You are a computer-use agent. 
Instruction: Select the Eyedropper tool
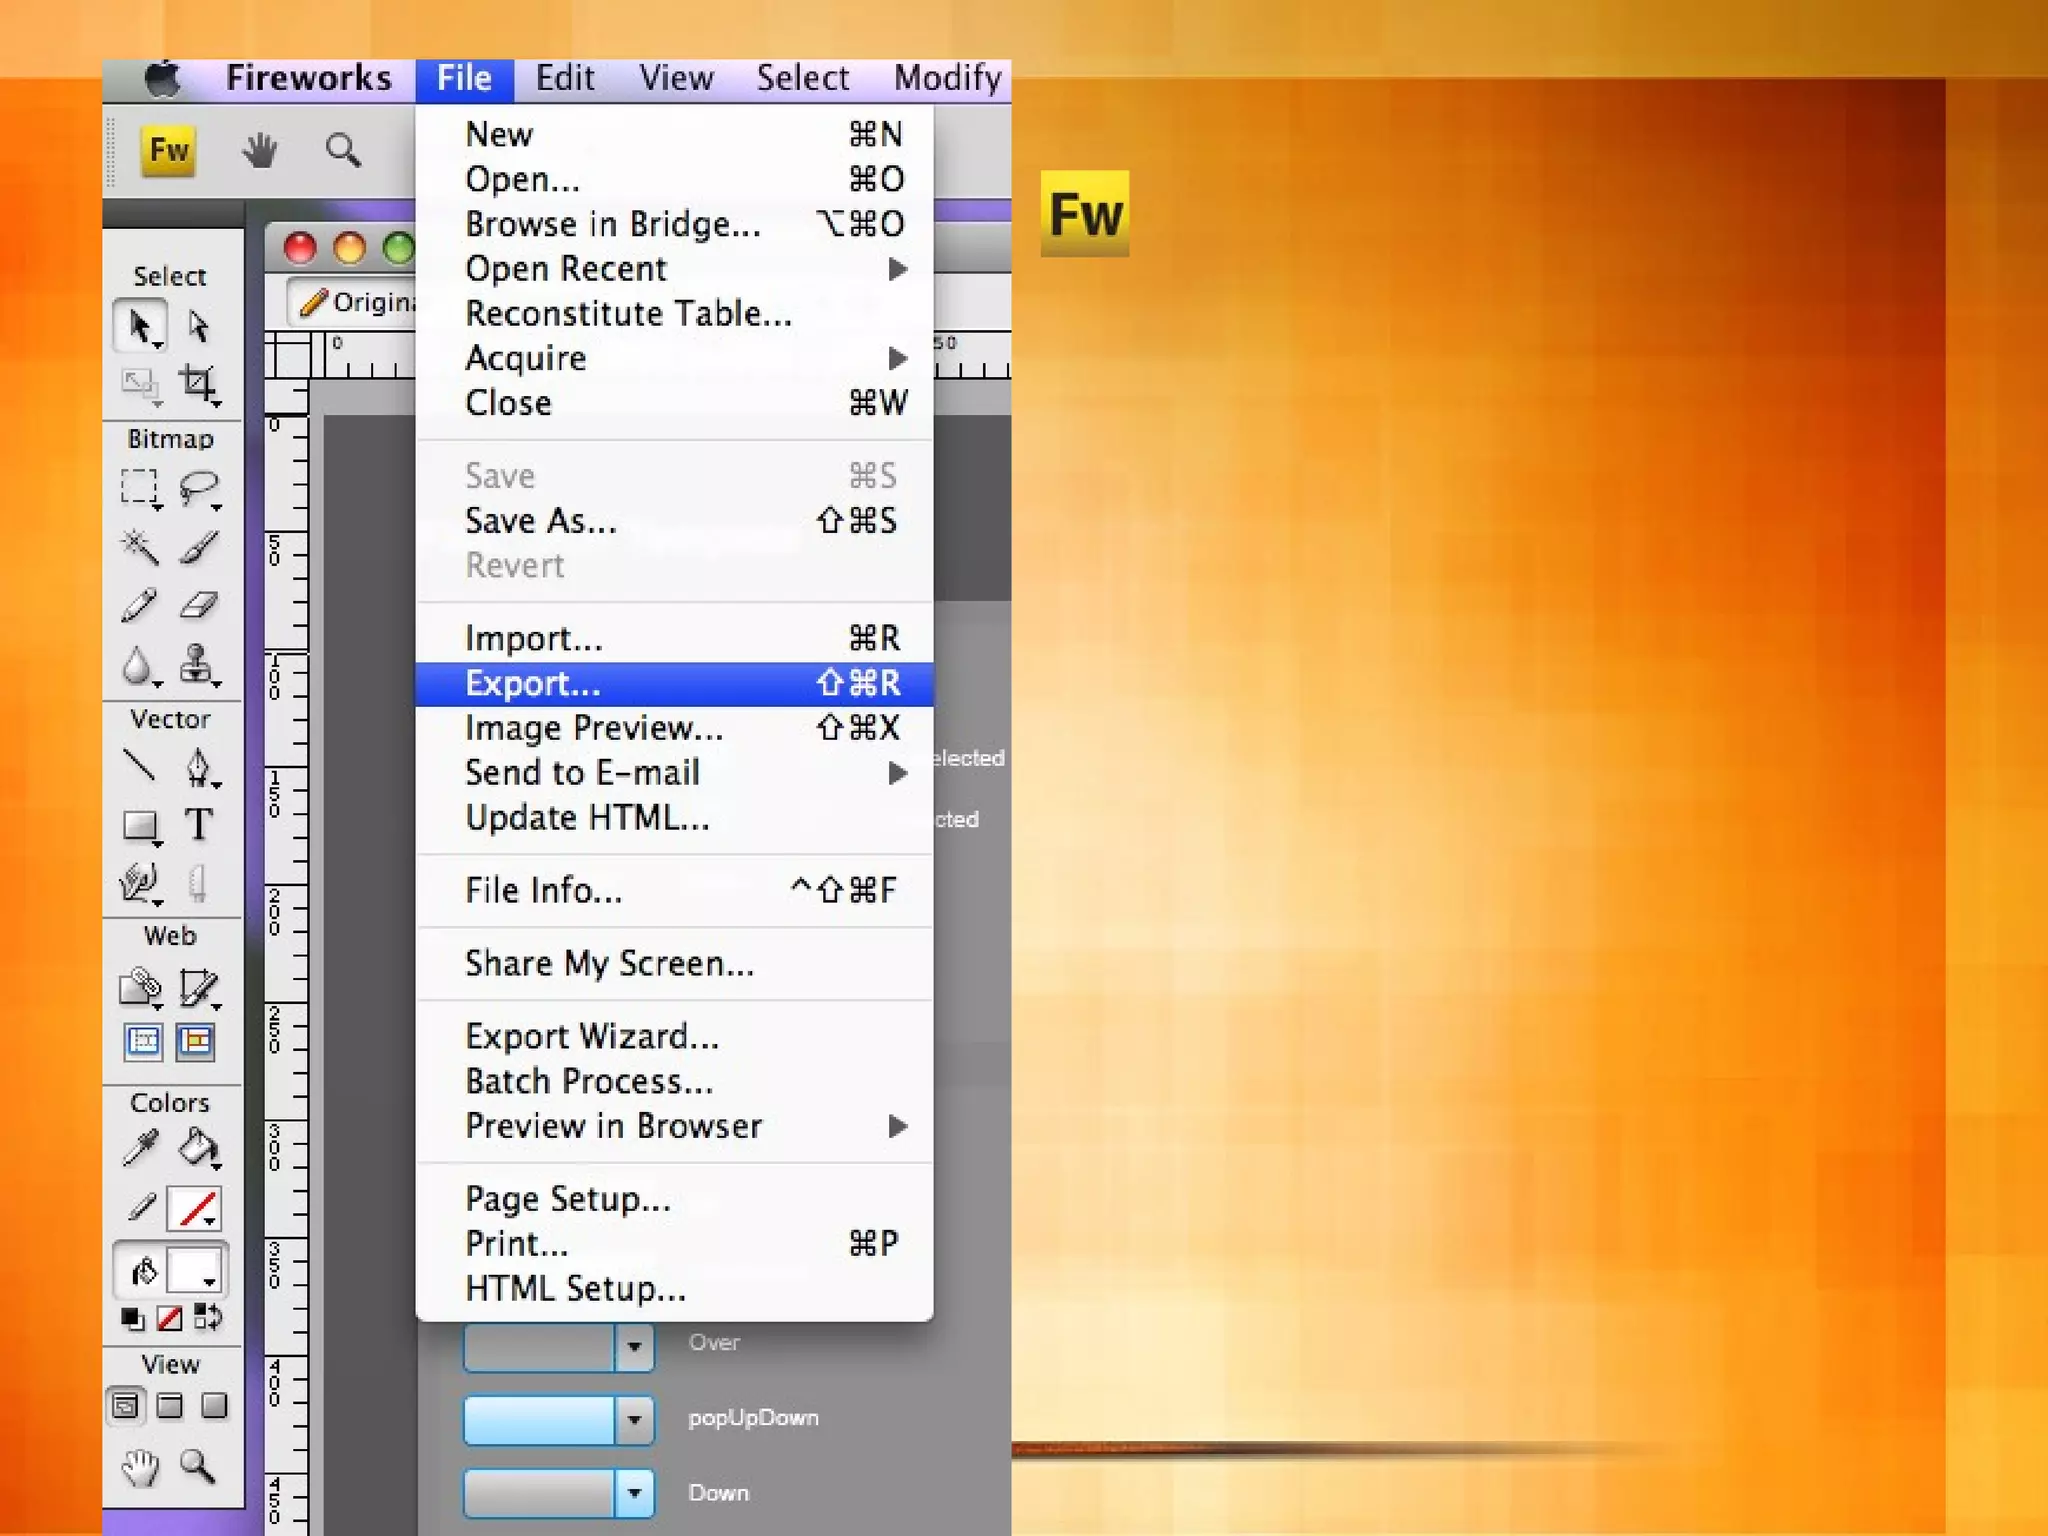point(140,1148)
